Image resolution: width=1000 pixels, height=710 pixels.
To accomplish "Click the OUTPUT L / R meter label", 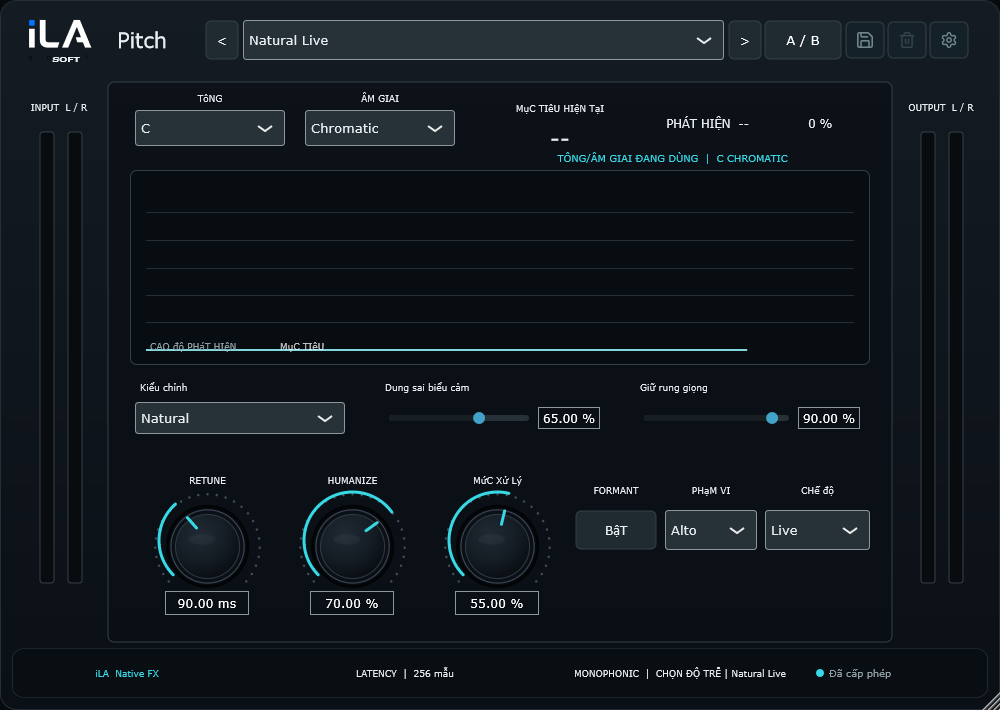I will tap(941, 107).
